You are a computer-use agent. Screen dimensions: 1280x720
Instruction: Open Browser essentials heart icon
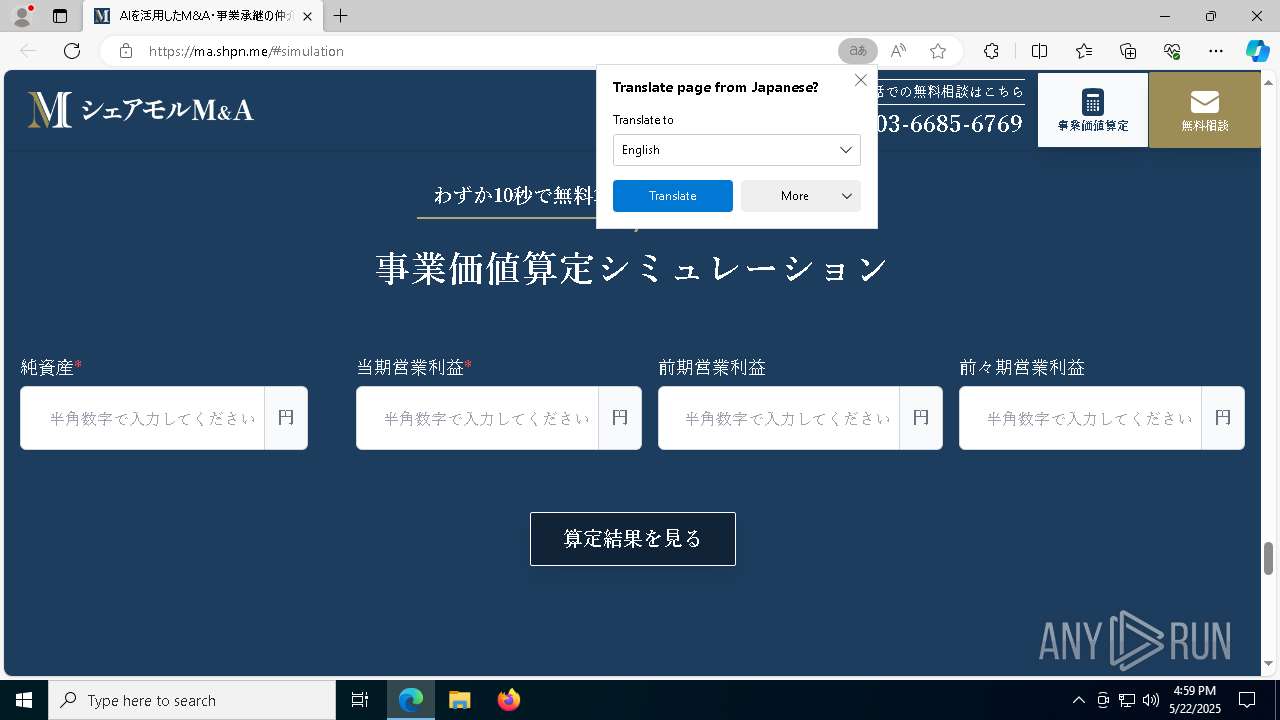point(1172,51)
